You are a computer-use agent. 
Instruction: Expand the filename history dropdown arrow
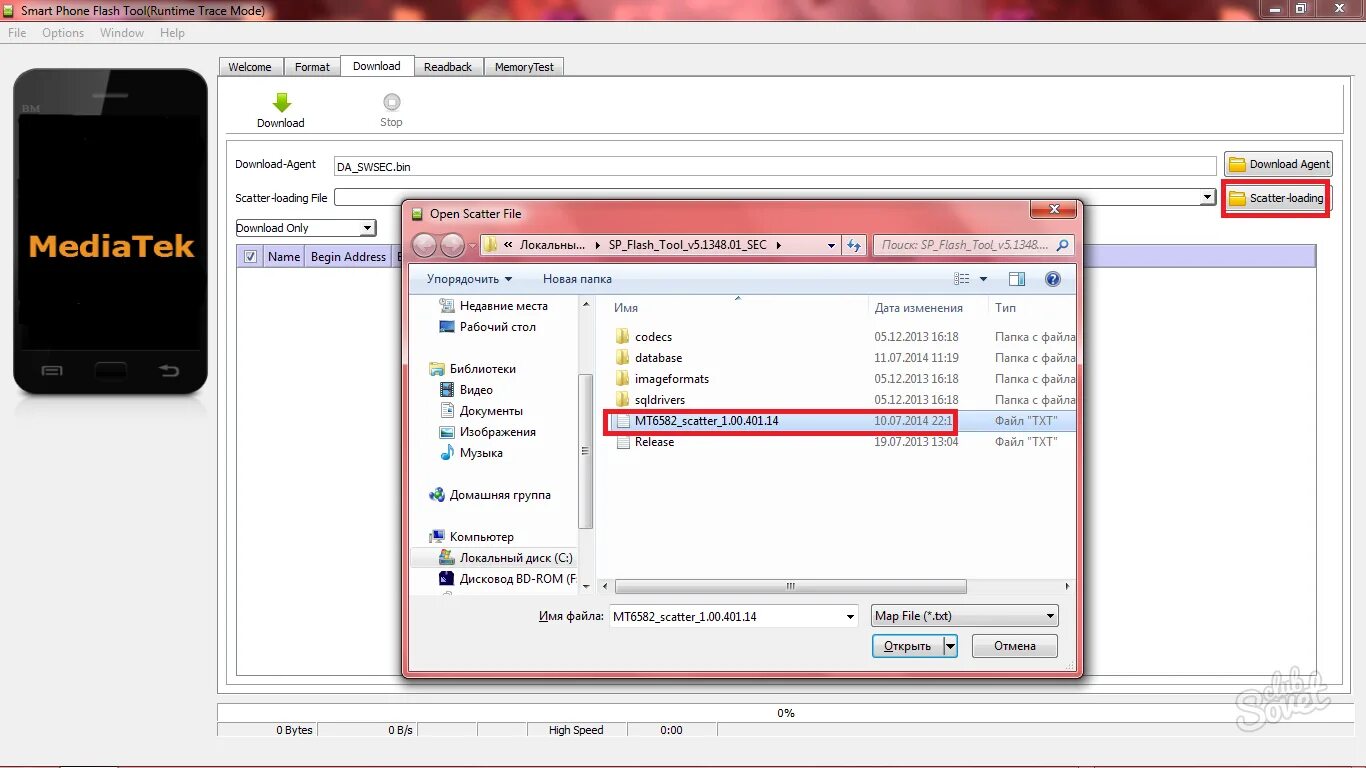(x=850, y=617)
